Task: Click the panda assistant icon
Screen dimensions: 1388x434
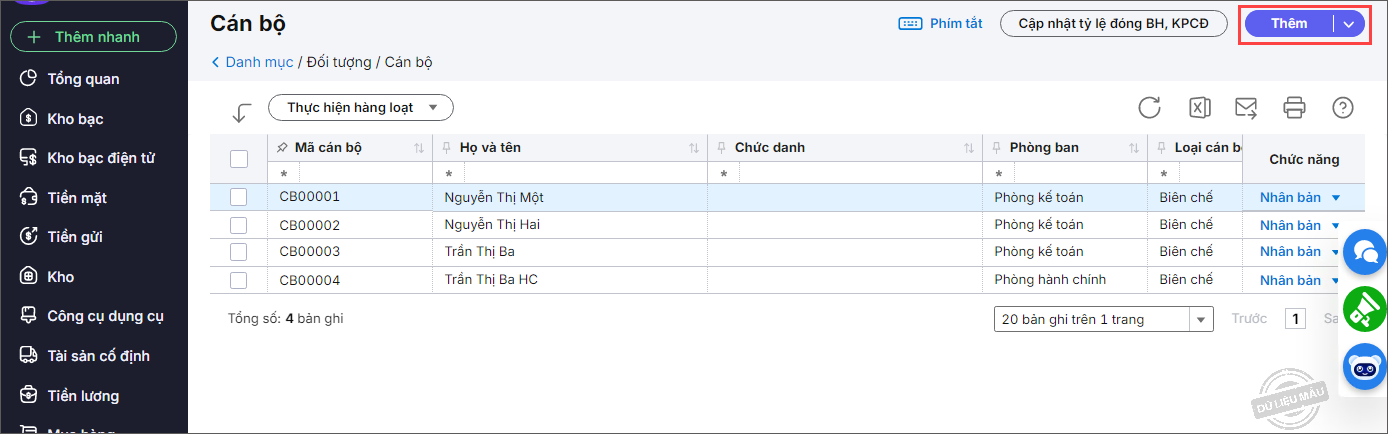Action: [x=1365, y=368]
